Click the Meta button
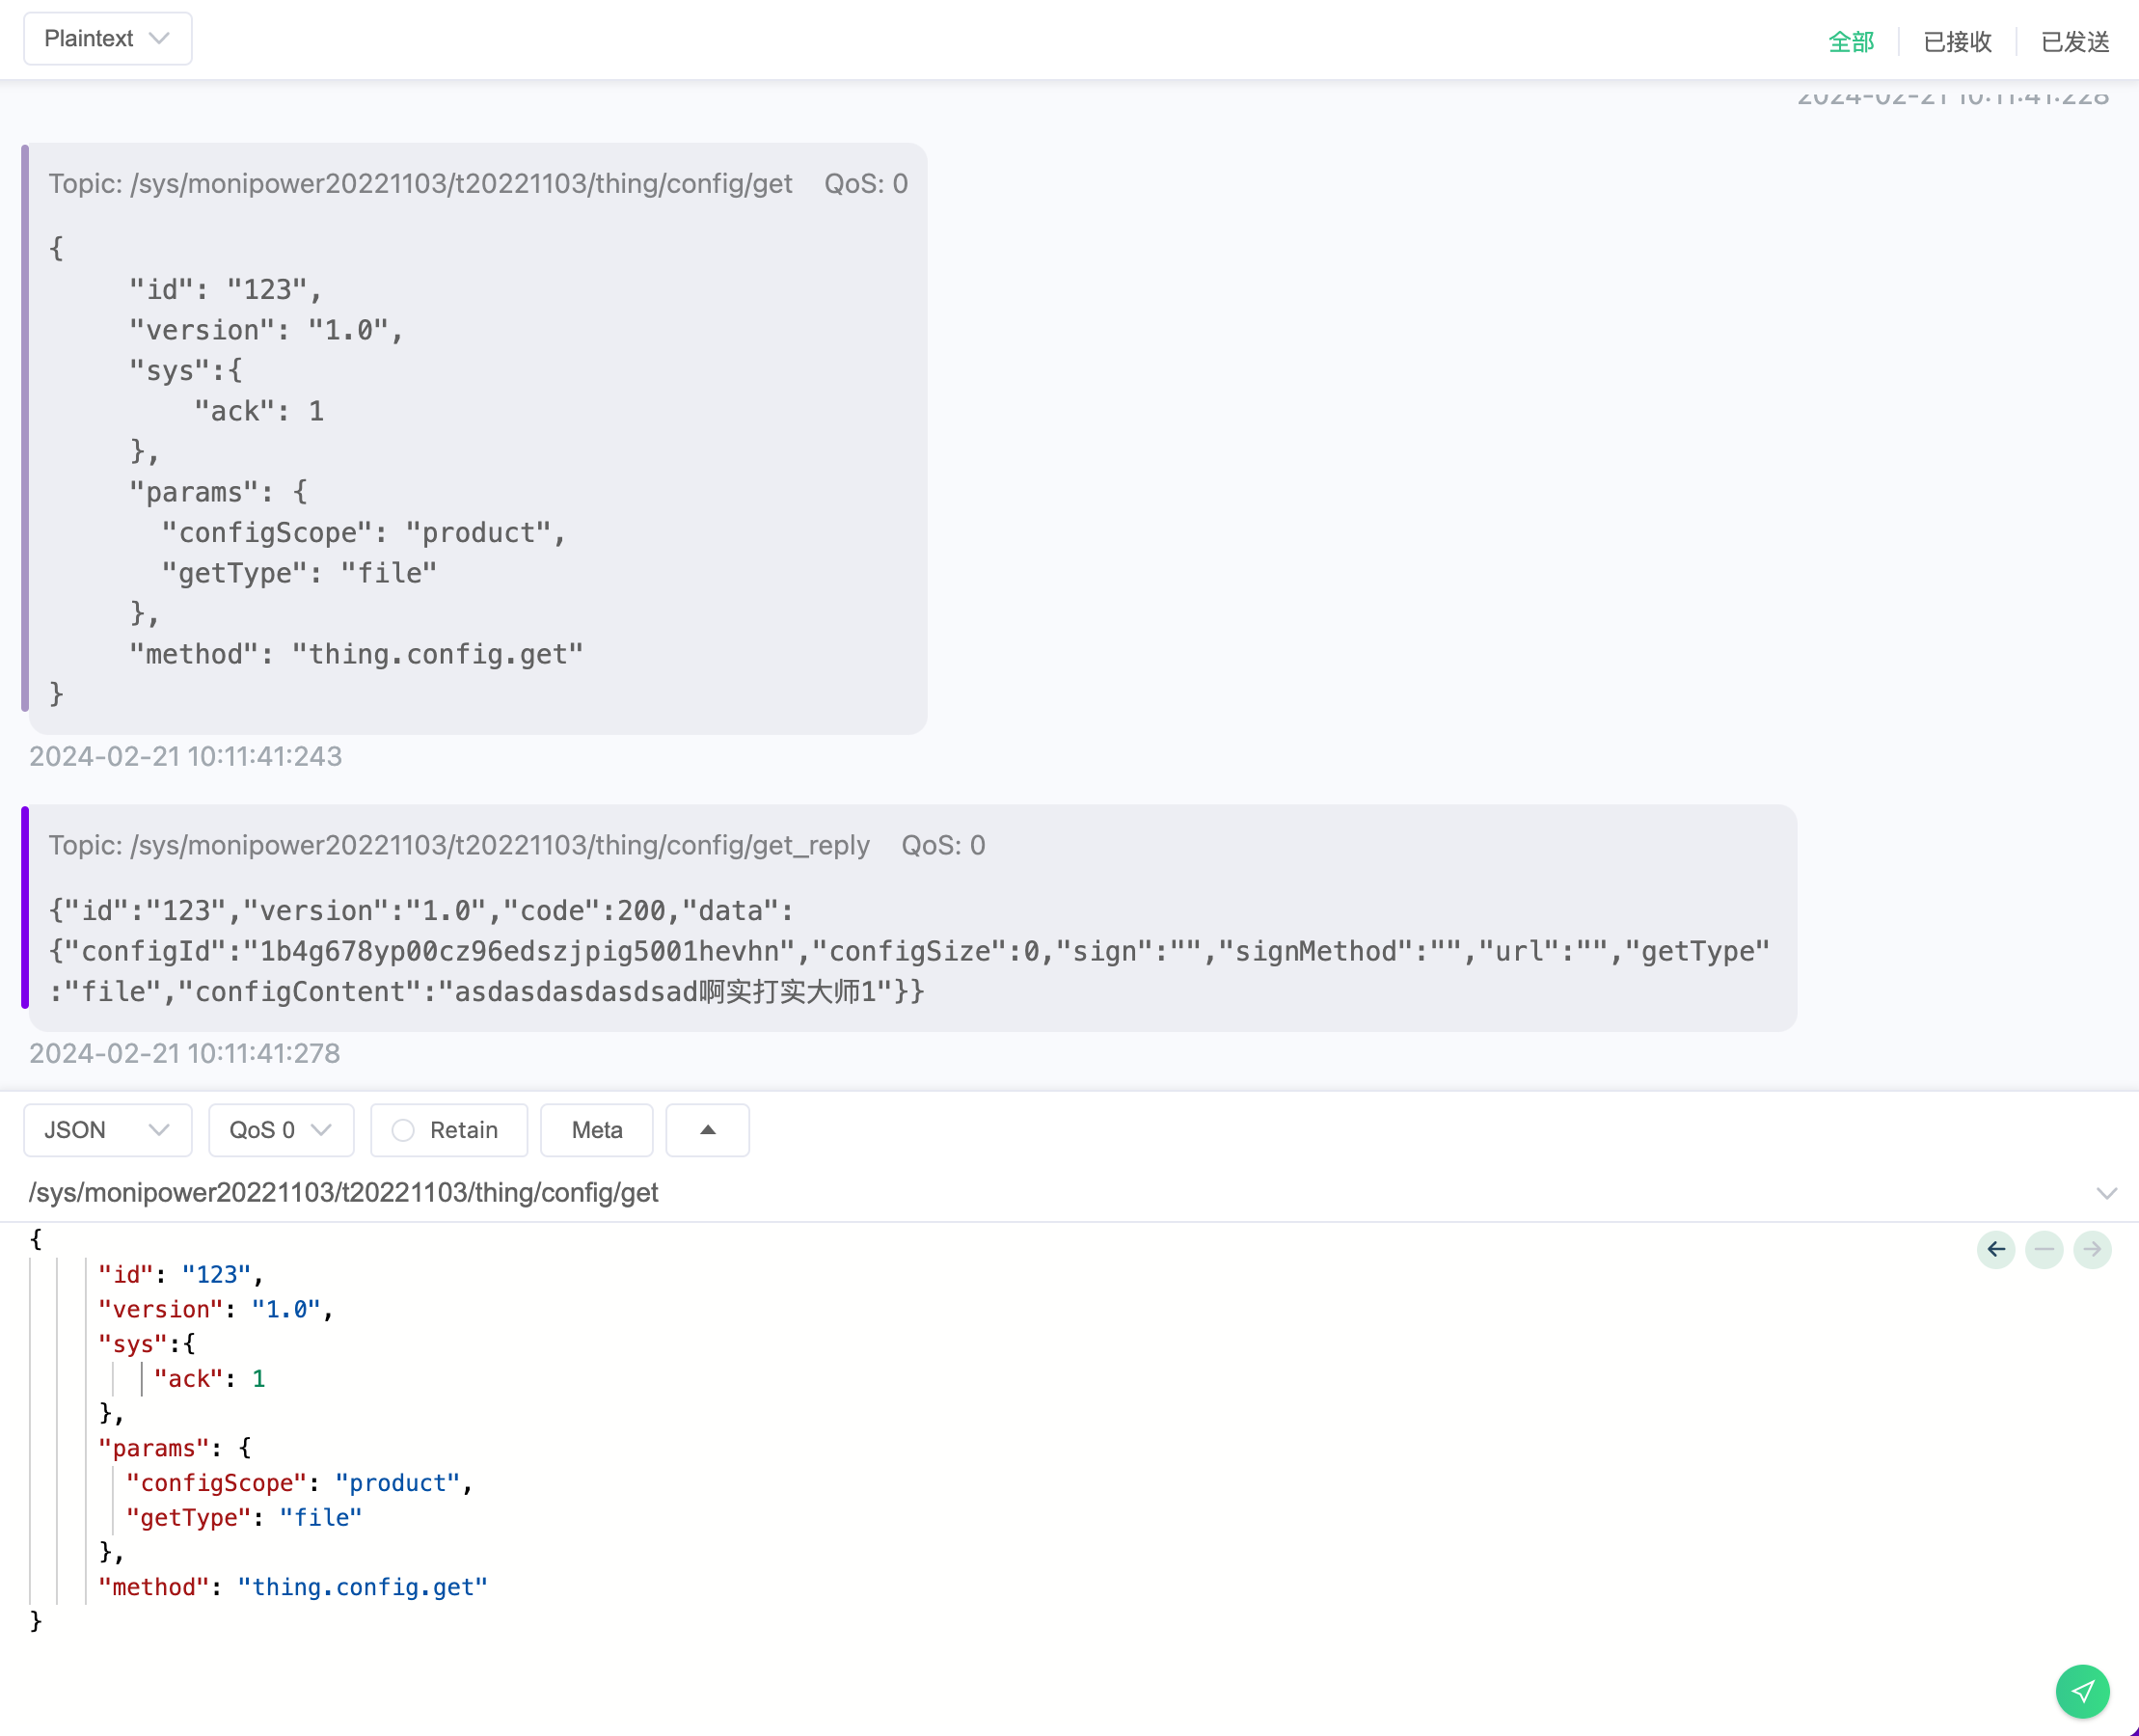 pyautogui.click(x=597, y=1130)
